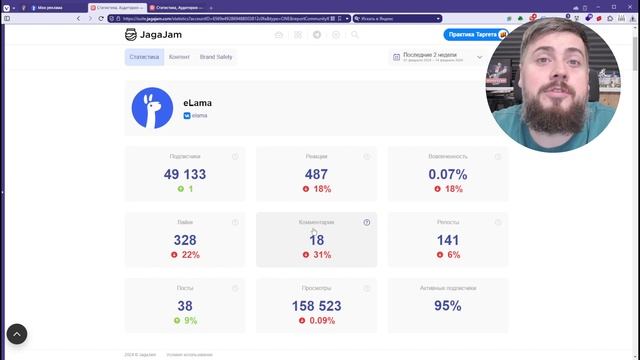Click the 328 likes value
The height and width of the screenshot is (360, 640).
tap(185, 240)
